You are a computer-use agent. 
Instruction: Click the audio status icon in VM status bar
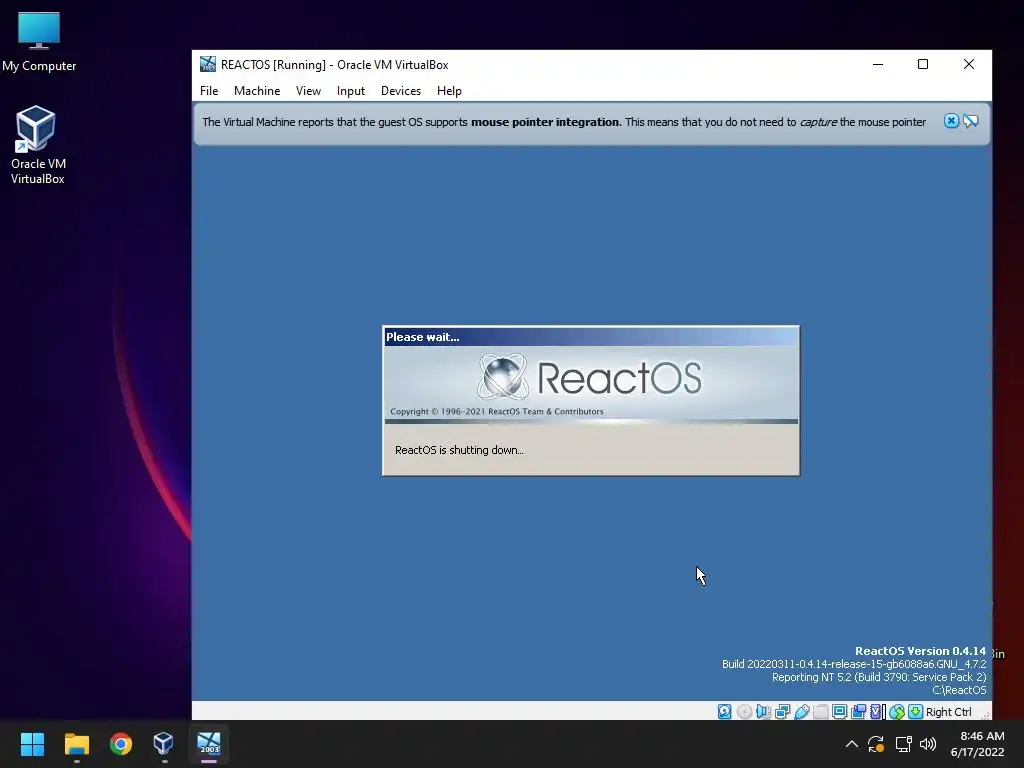(x=763, y=711)
